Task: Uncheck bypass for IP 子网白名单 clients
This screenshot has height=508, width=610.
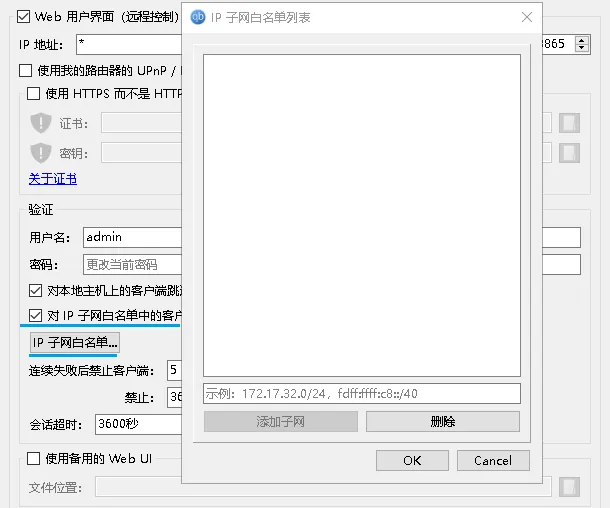Action: (35, 315)
